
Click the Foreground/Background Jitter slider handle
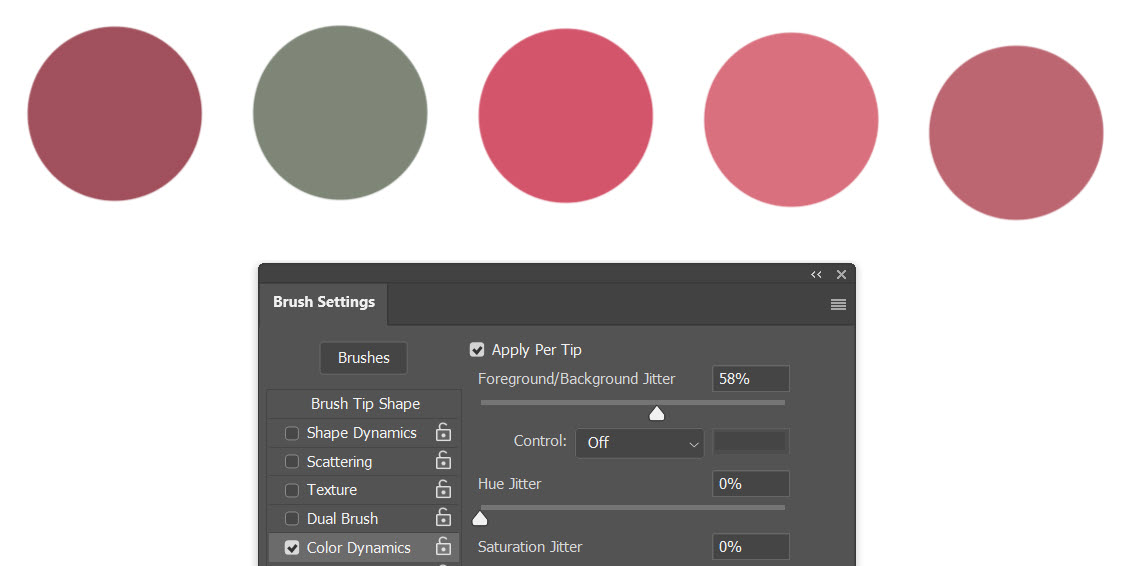657,413
